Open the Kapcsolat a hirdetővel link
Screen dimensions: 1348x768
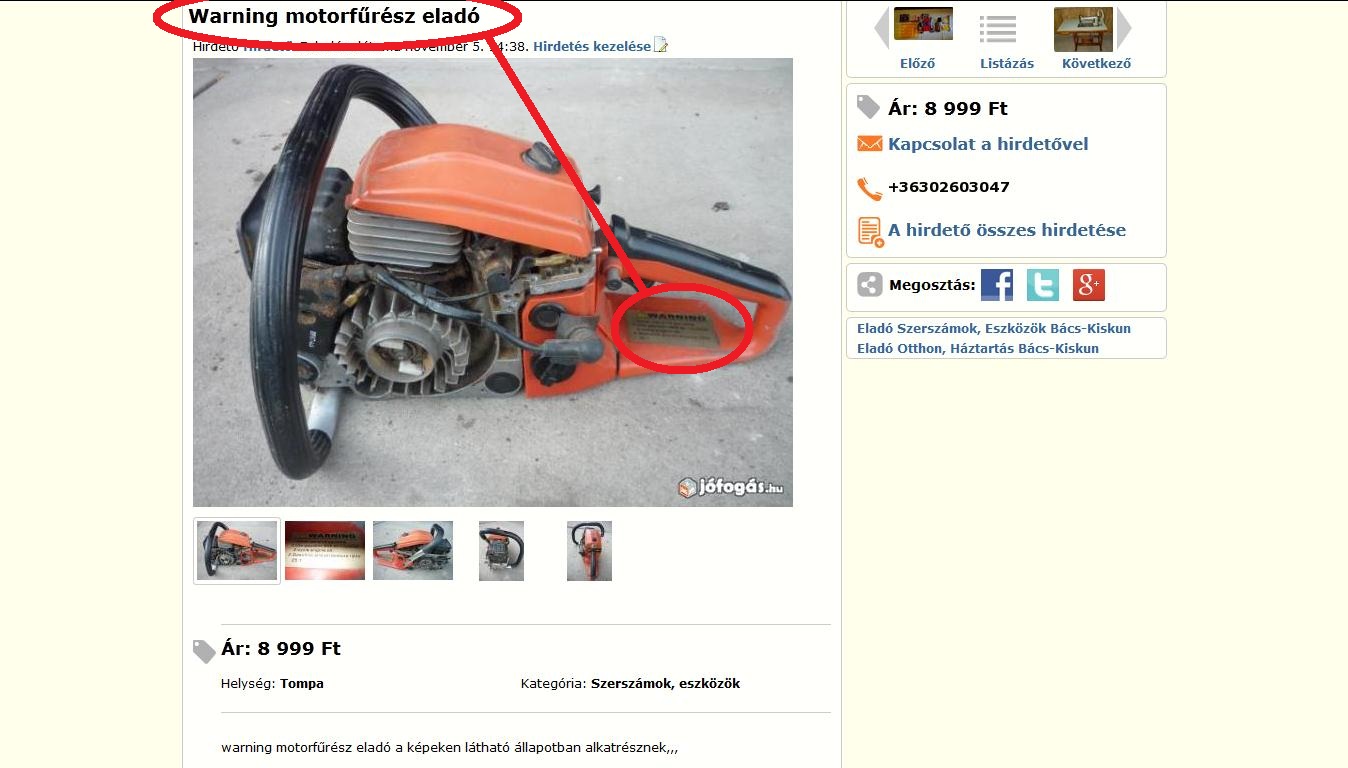[x=988, y=144]
